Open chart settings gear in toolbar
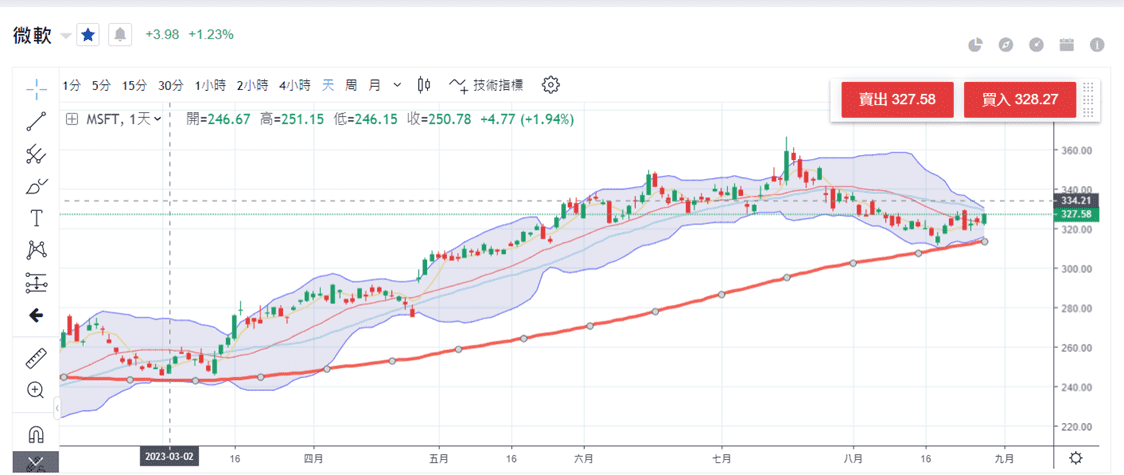 pos(551,85)
